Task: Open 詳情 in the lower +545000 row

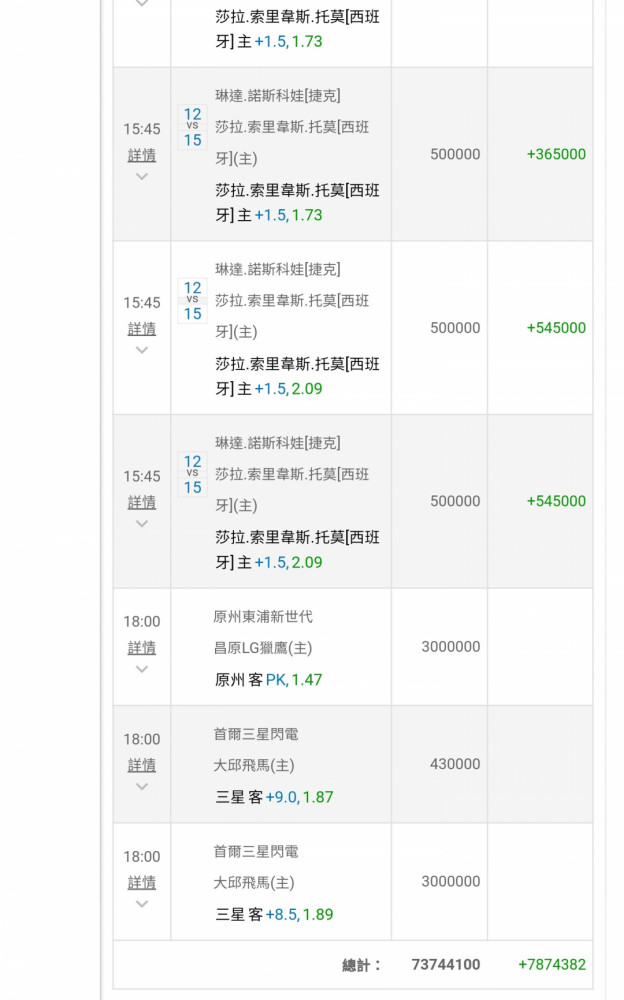Action: [142, 502]
